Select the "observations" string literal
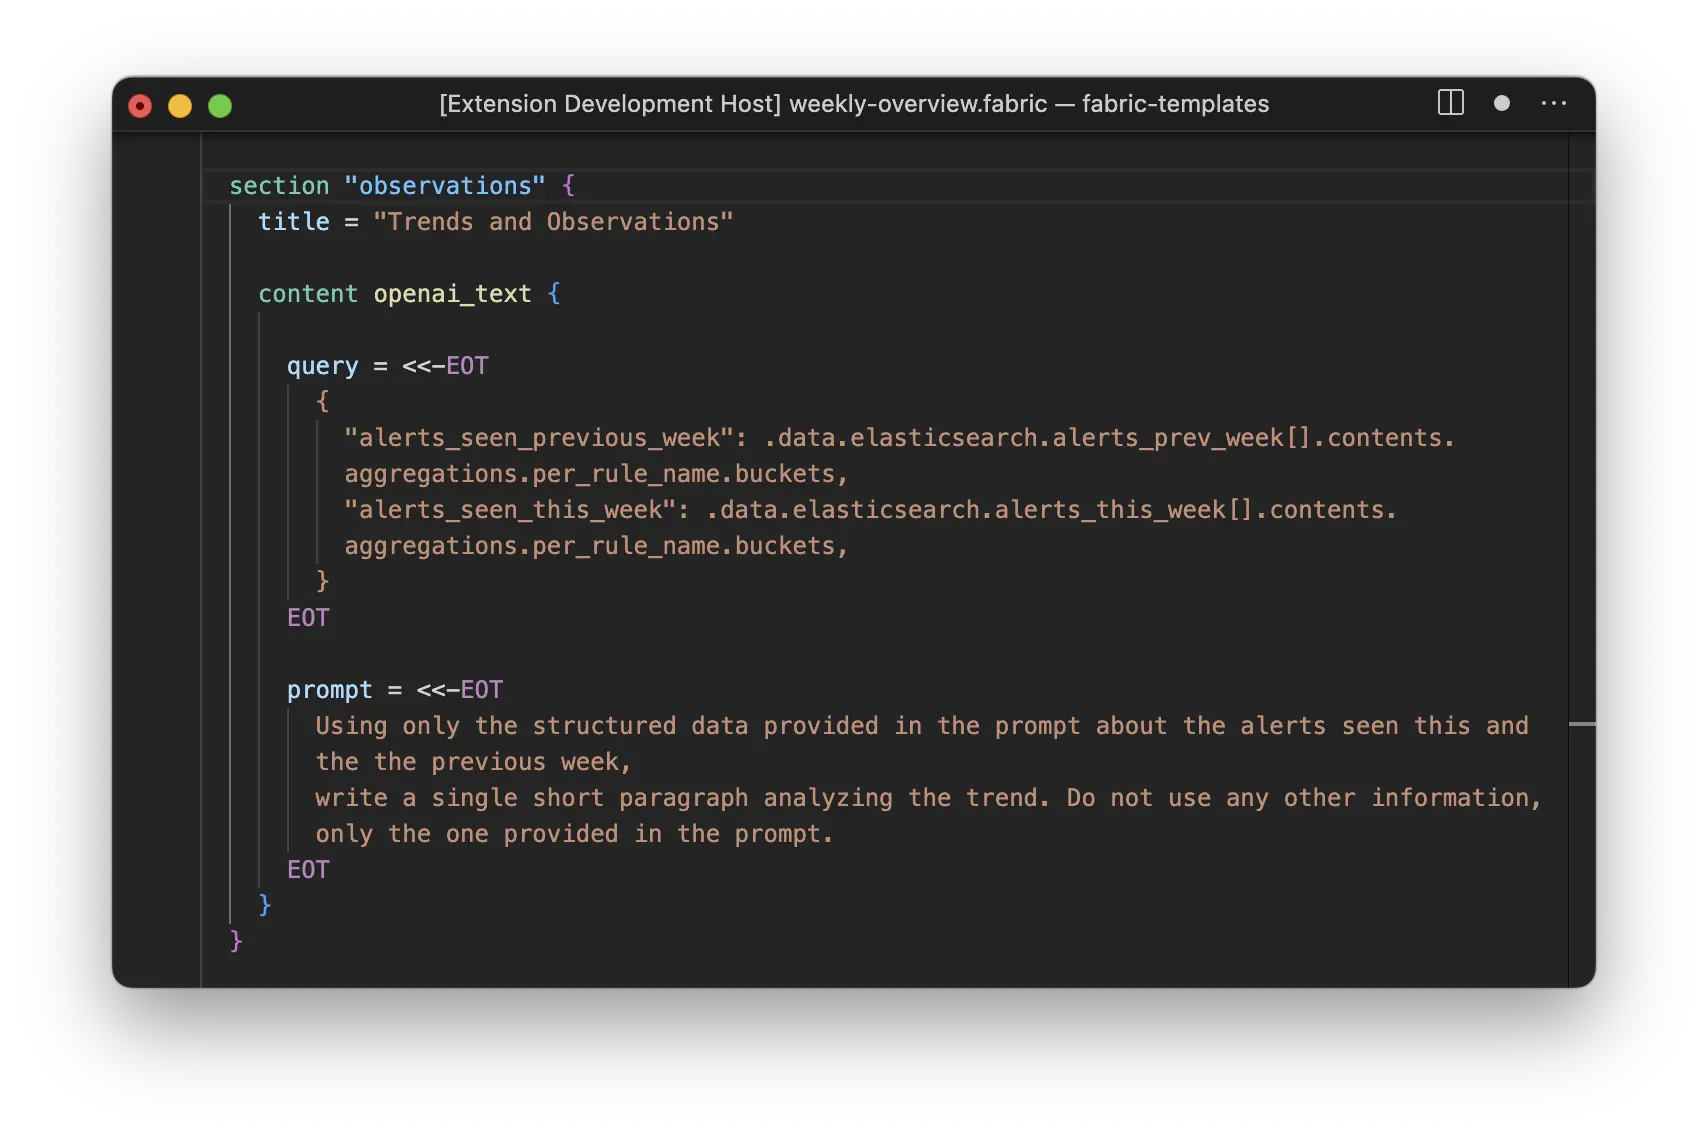The width and height of the screenshot is (1708, 1136). coord(446,185)
